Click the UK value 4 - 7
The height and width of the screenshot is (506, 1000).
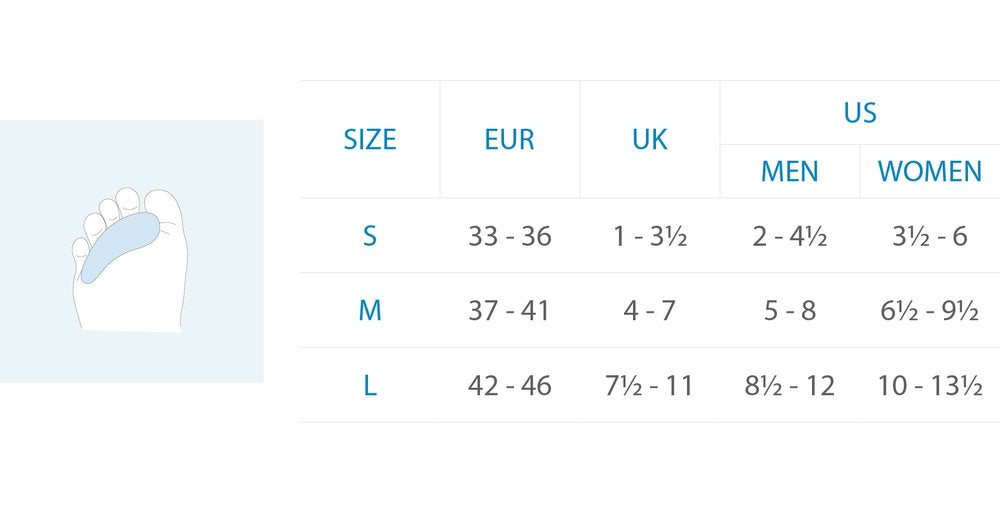(x=649, y=311)
